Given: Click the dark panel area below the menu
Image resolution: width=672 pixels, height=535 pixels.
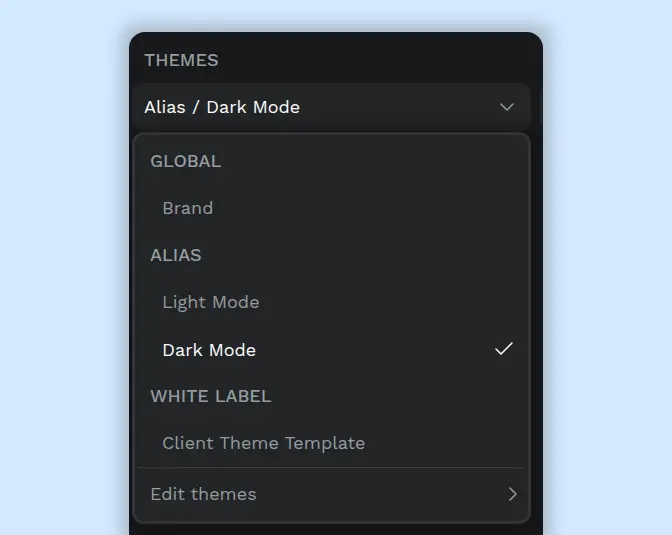Looking at the screenshot, I should pos(336,529).
